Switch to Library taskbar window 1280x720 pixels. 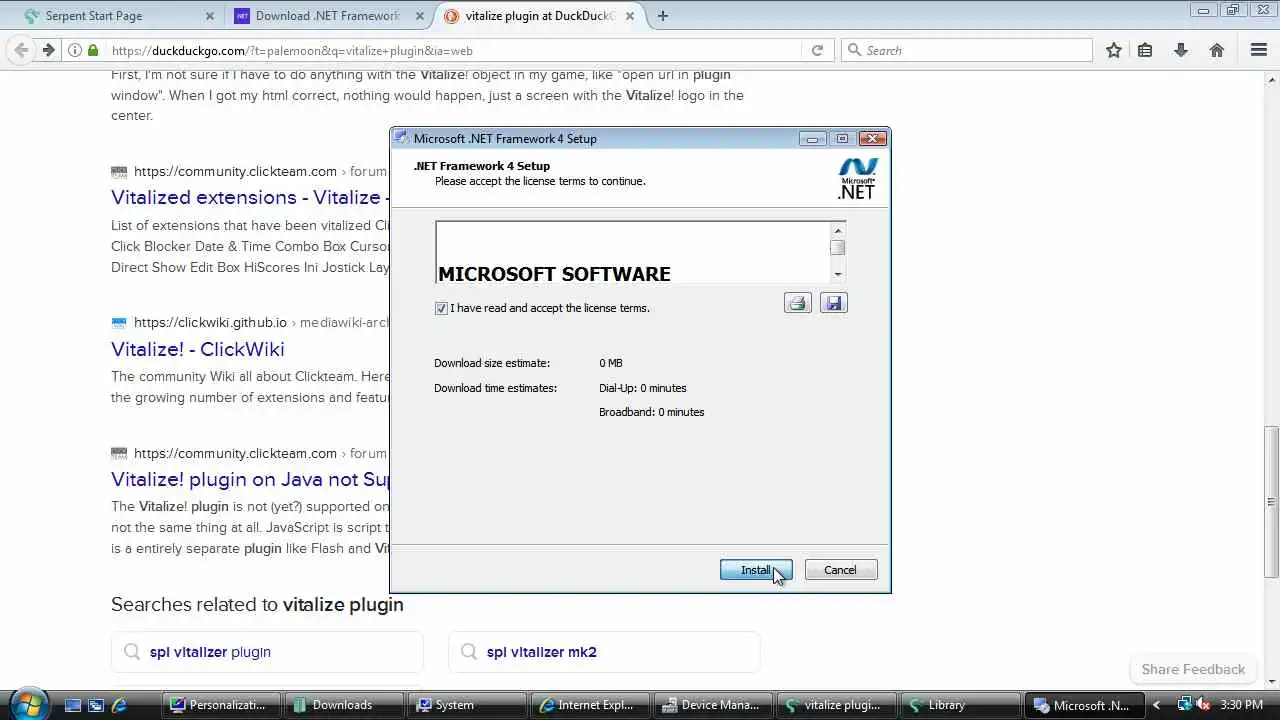[x=960, y=705]
